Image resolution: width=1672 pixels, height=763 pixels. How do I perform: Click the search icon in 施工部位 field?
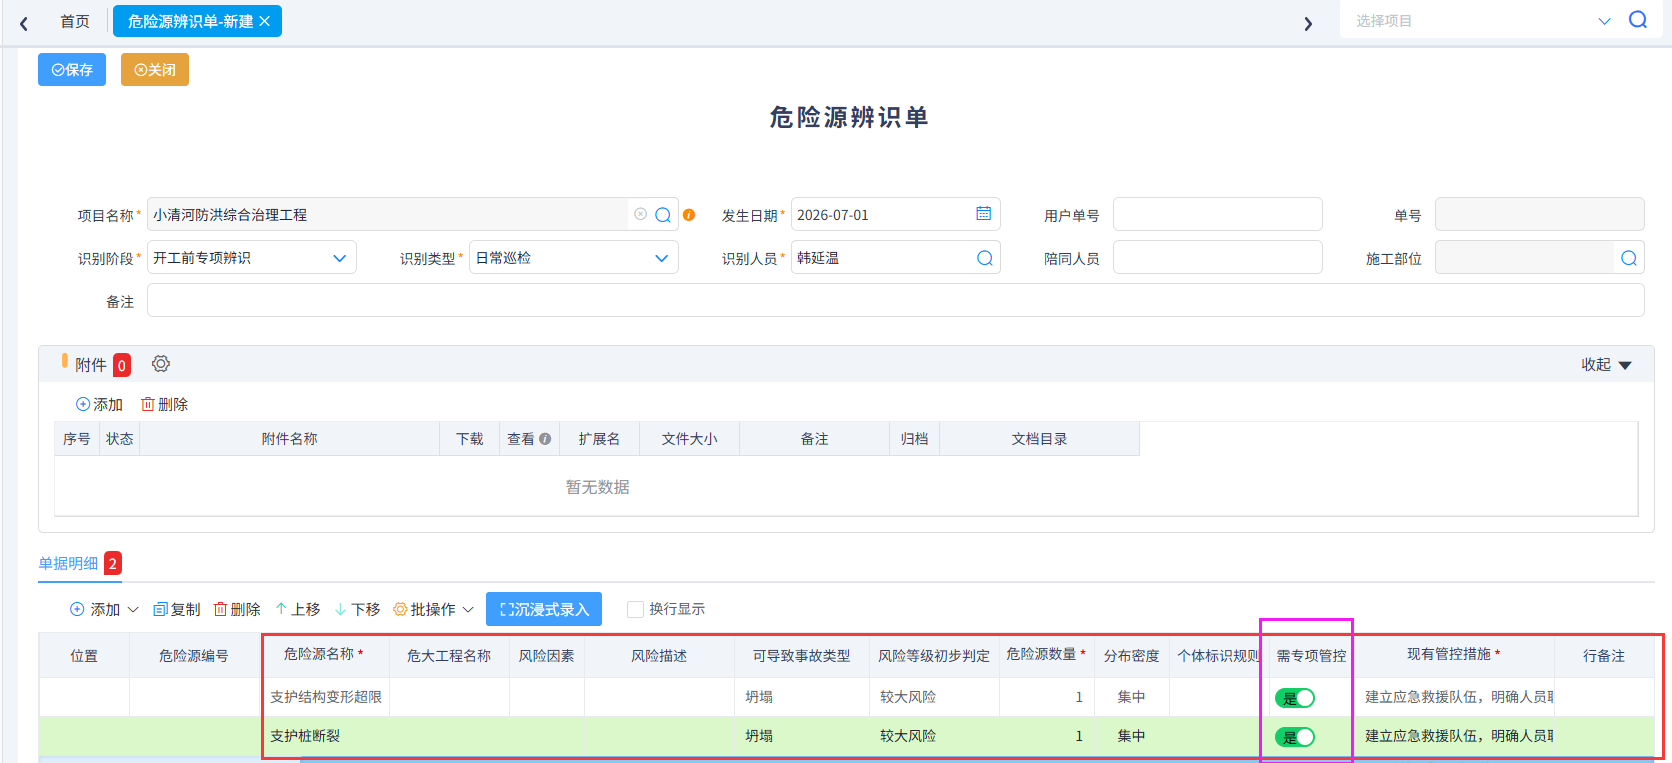[1629, 258]
